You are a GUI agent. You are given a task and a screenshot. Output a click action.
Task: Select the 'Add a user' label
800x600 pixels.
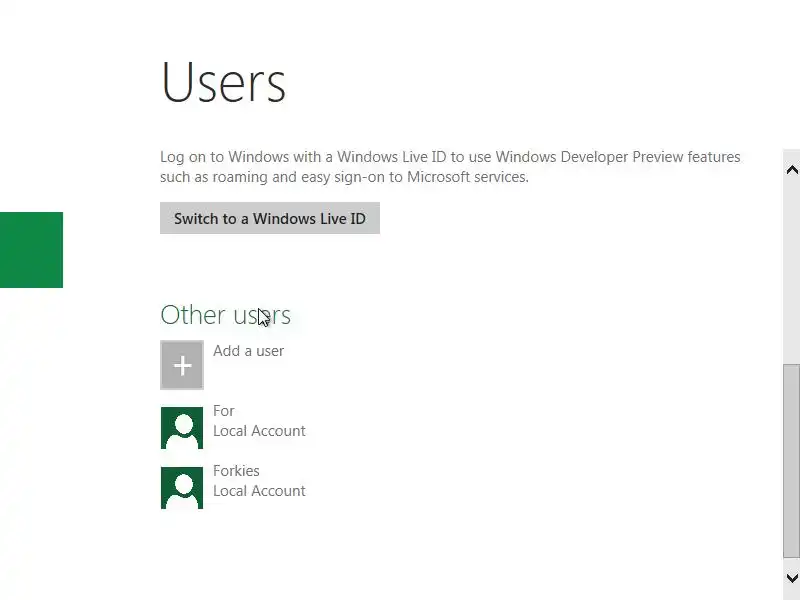point(248,351)
